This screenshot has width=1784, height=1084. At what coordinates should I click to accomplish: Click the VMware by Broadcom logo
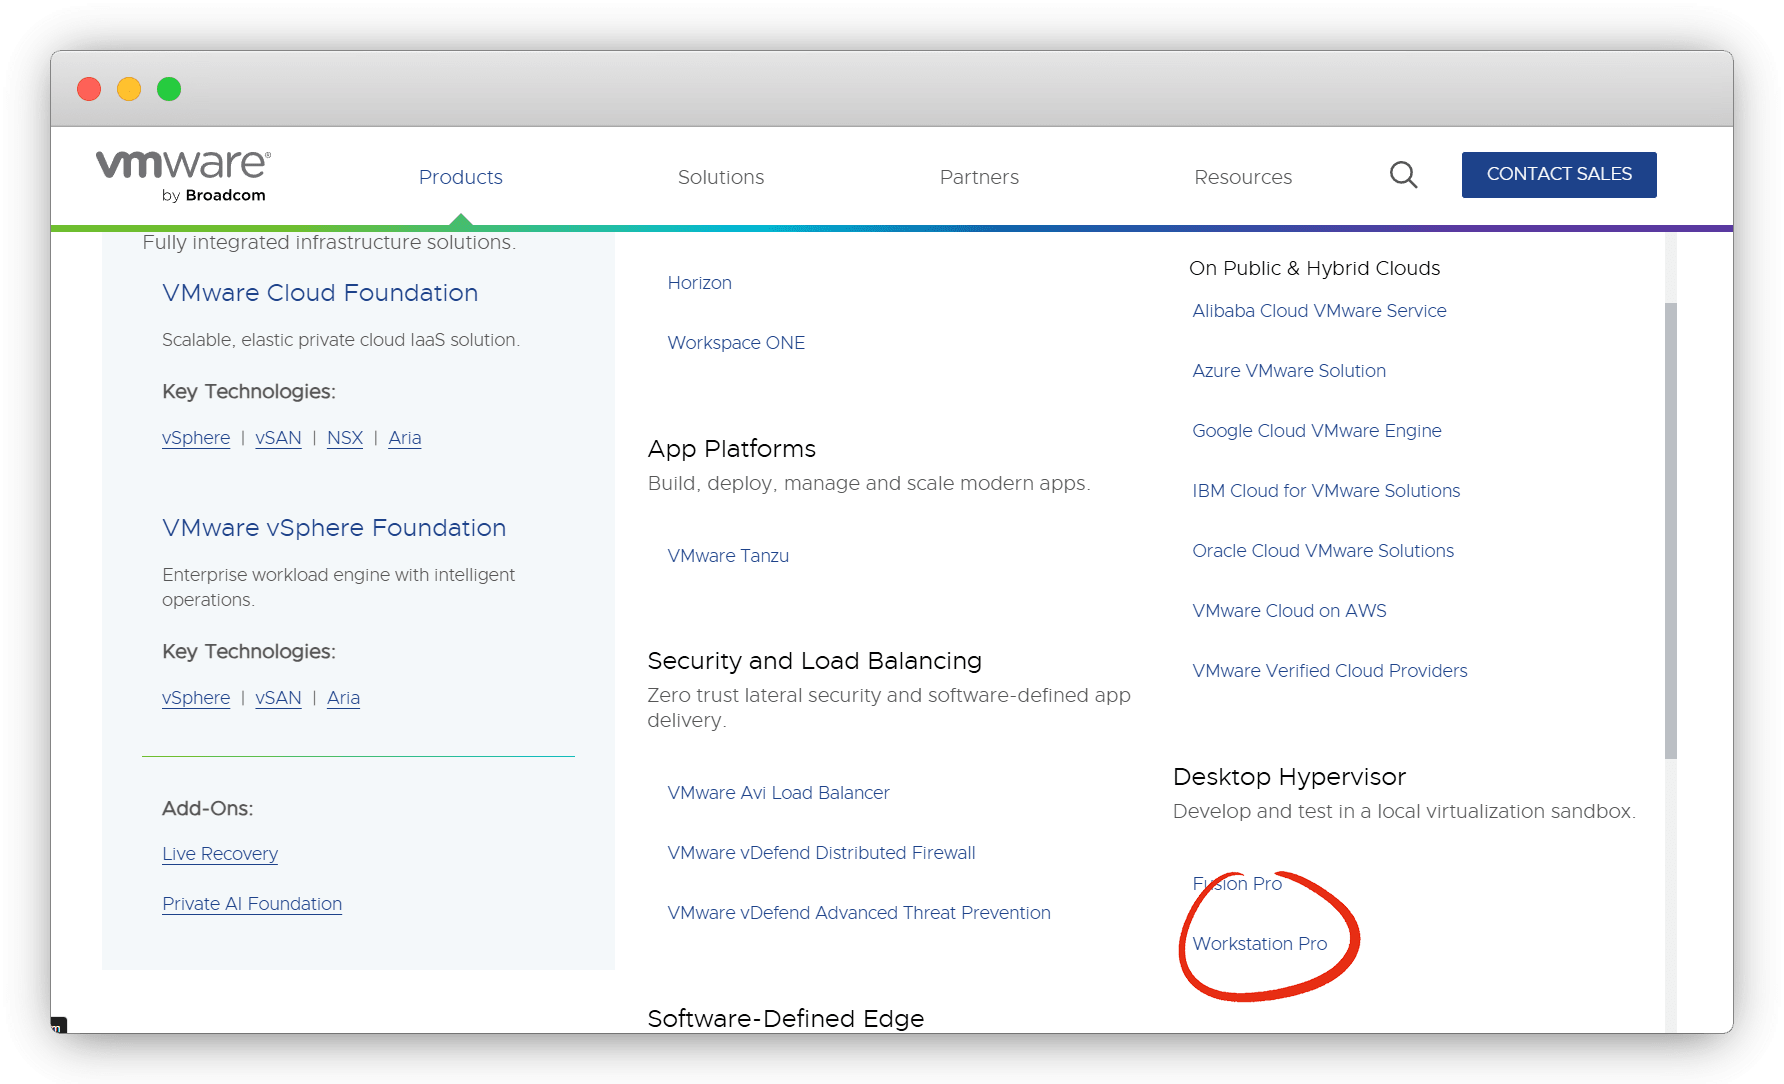point(183,176)
